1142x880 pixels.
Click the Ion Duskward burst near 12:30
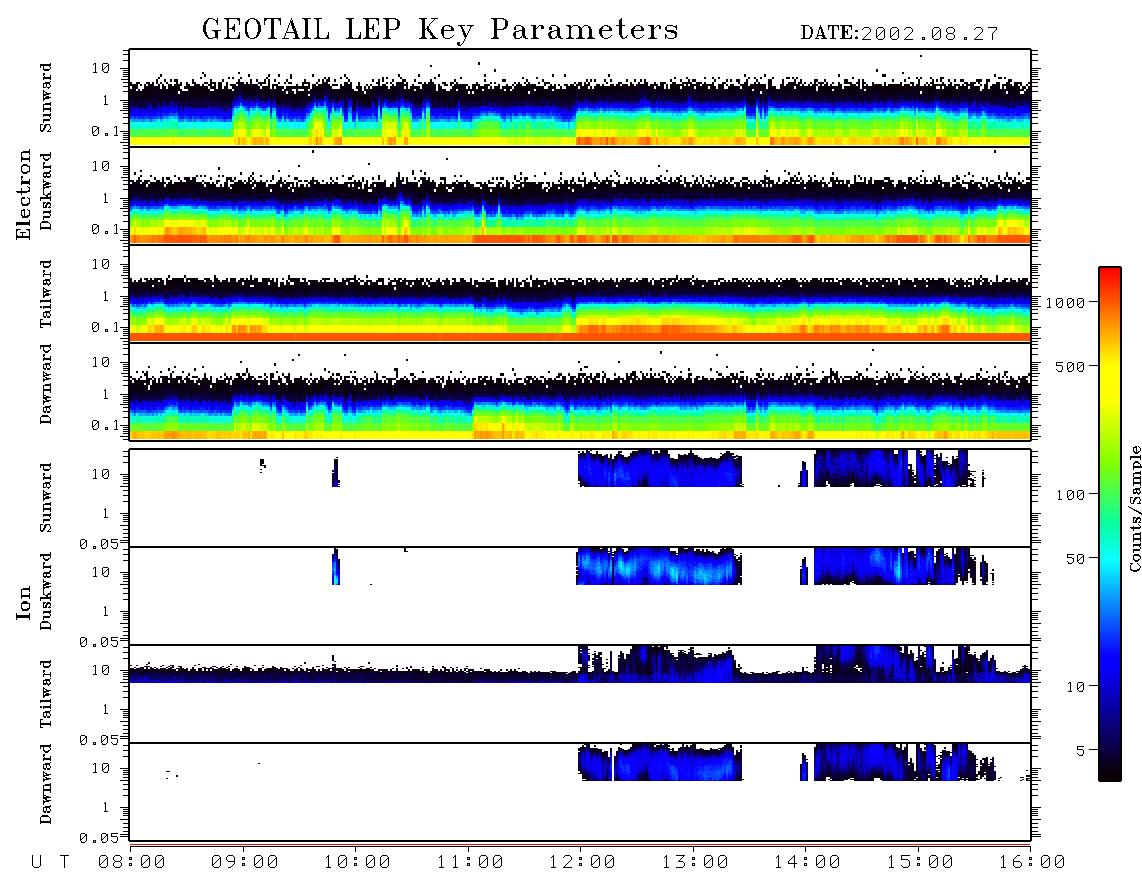(658, 566)
